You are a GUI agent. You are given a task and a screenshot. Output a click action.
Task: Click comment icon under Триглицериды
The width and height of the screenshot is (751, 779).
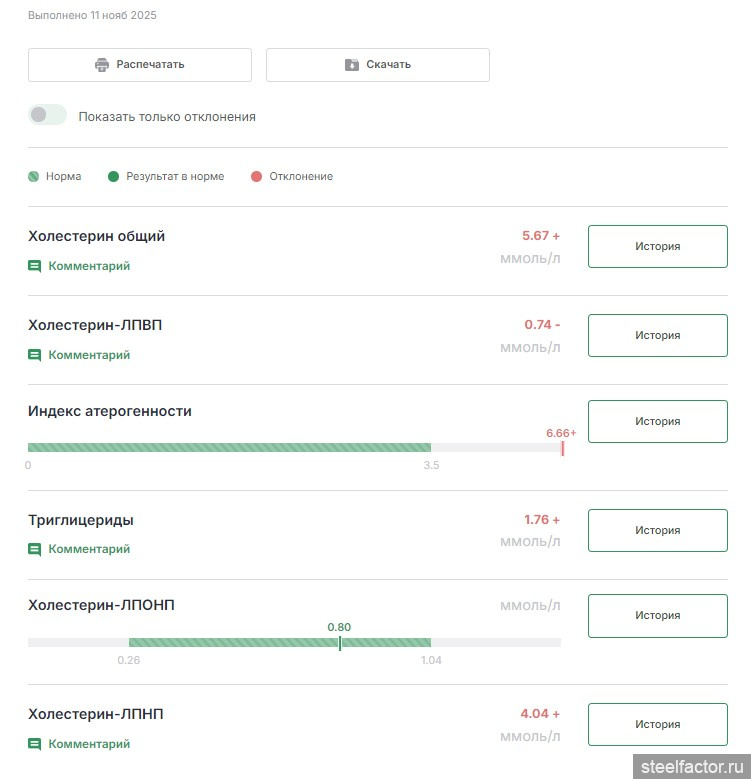pos(35,549)
